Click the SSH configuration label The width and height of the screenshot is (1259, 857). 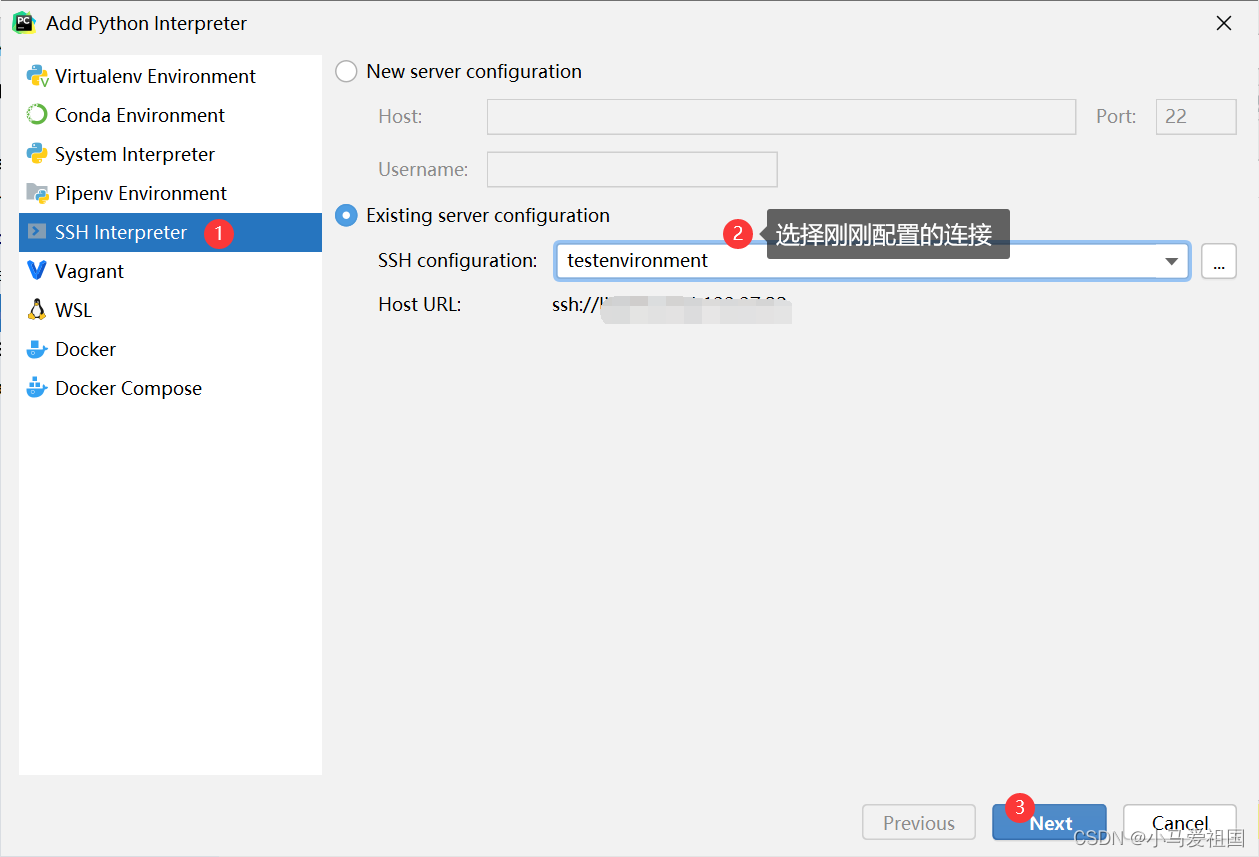[457, 261]
